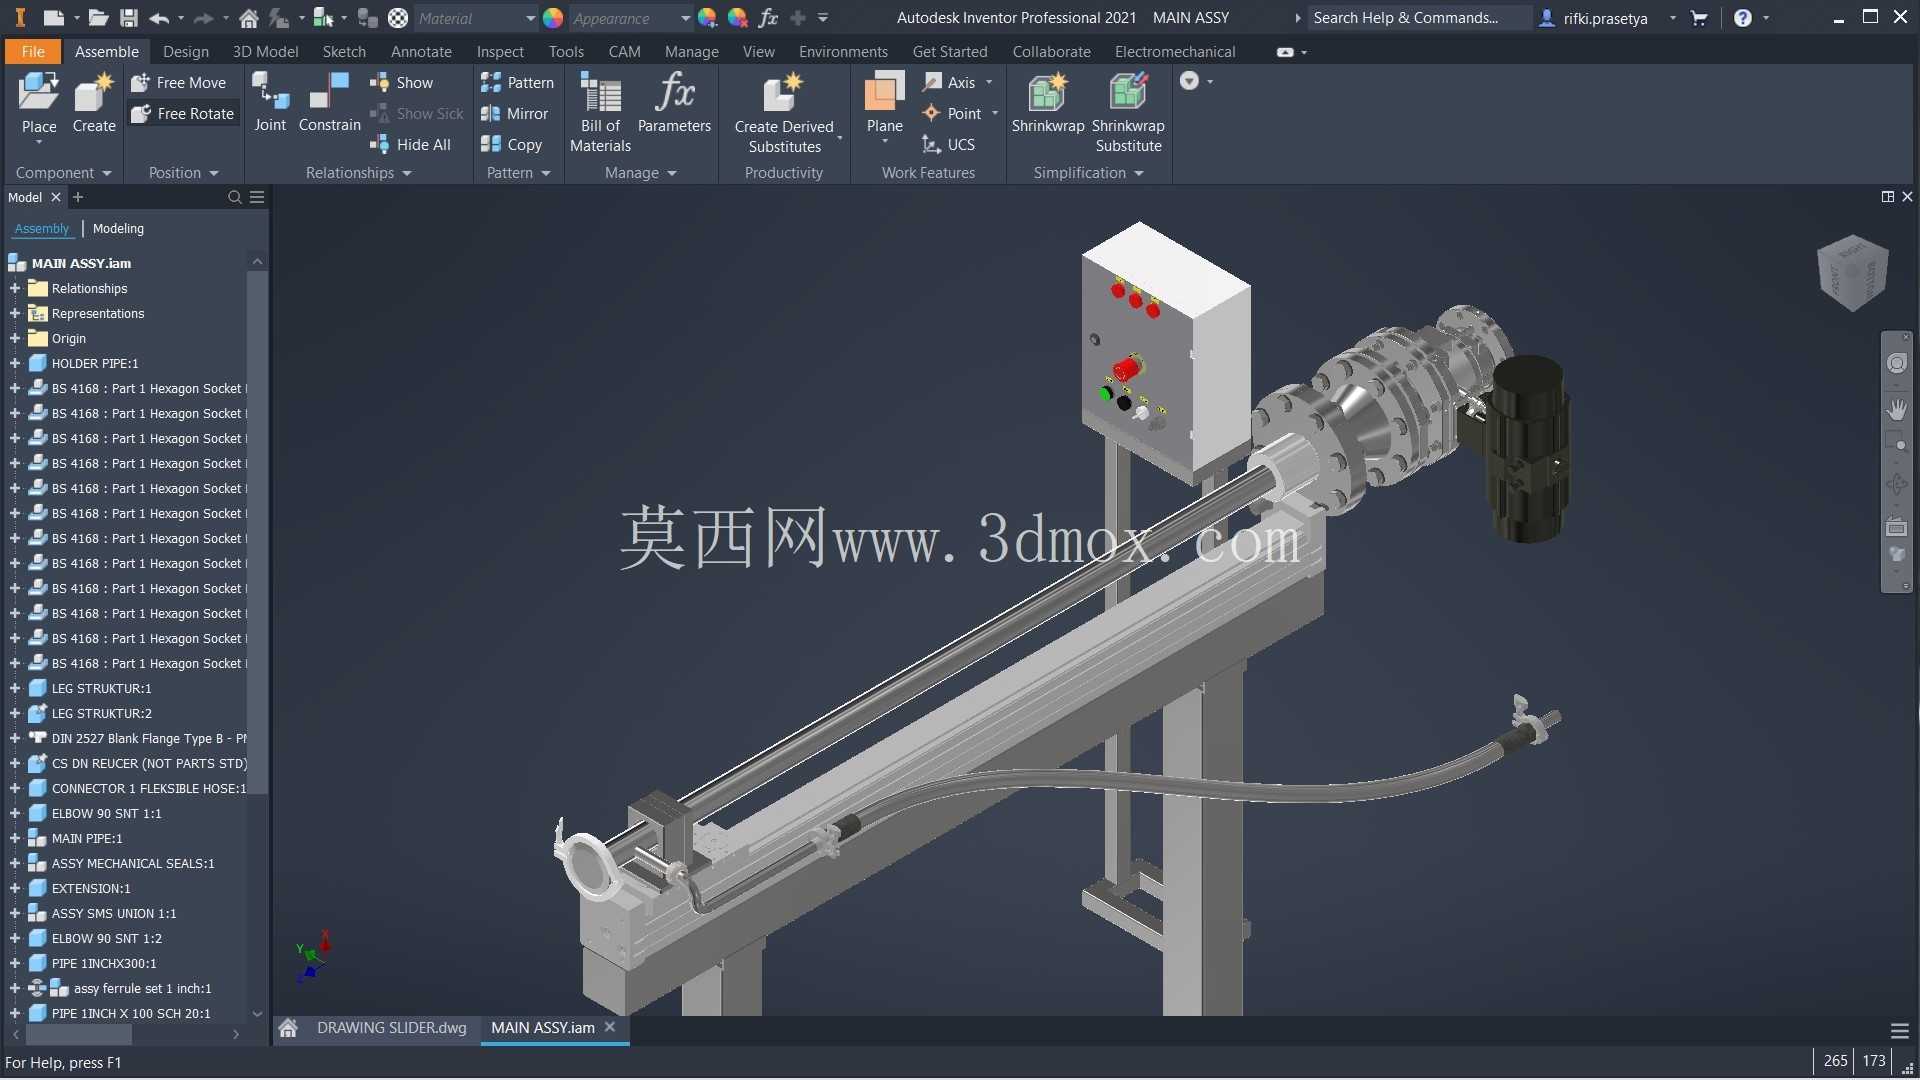This screenshot has height=1080, width=1920.
Task: Click Hide All relationships
Action: [411, 145]
